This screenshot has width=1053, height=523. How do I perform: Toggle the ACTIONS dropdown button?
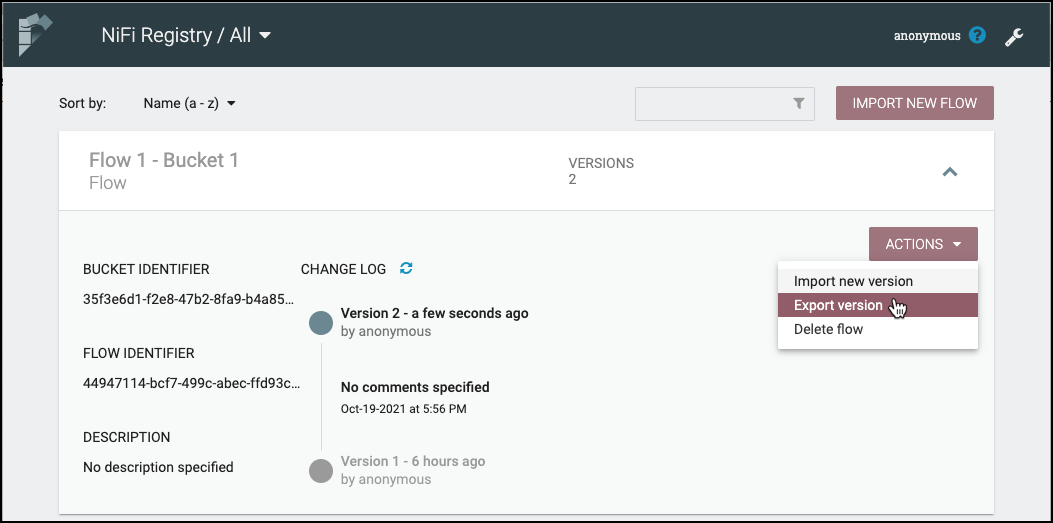[923, 244]
